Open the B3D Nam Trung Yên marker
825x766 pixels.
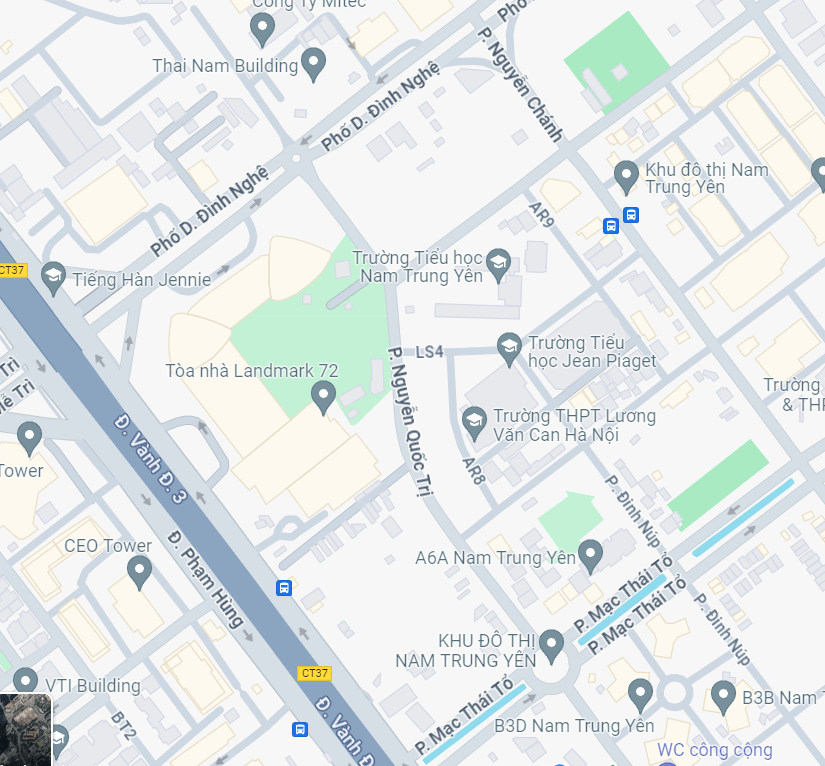click(640, 696)
